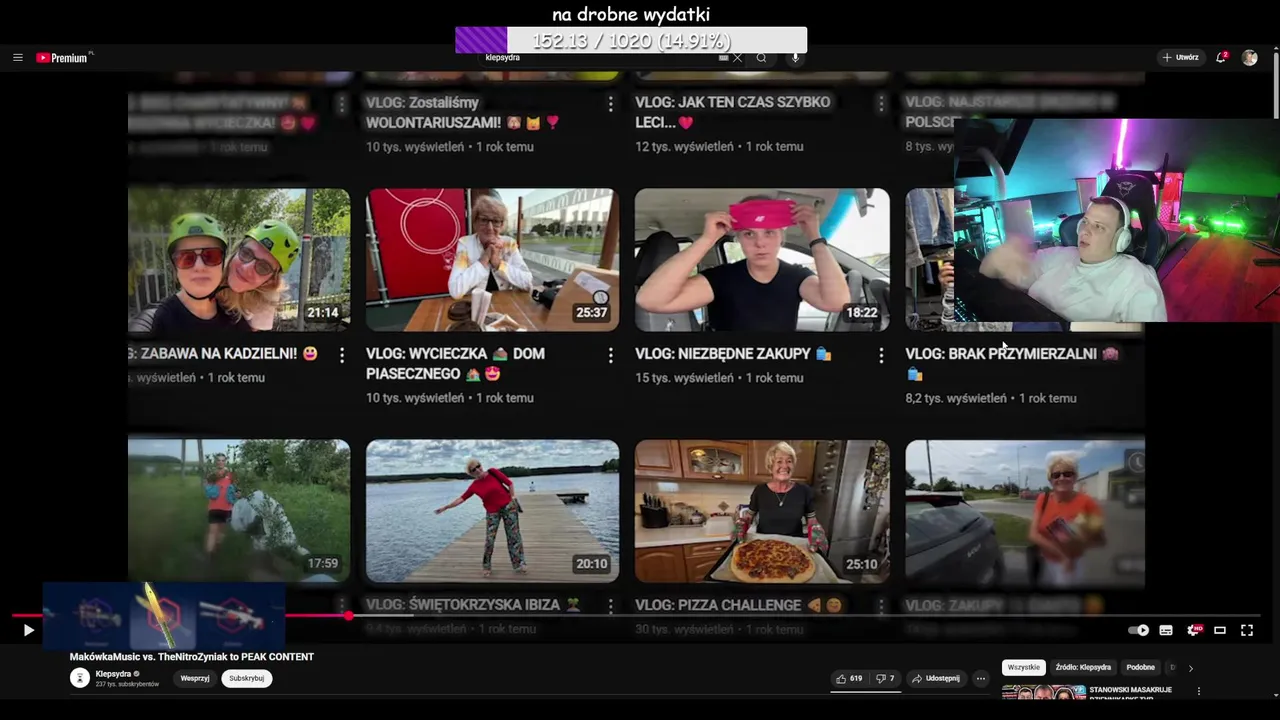Open the YouTube hamburger guide menu
Image resolution: width=1280 pixels, height=720 pixels.
17,58
